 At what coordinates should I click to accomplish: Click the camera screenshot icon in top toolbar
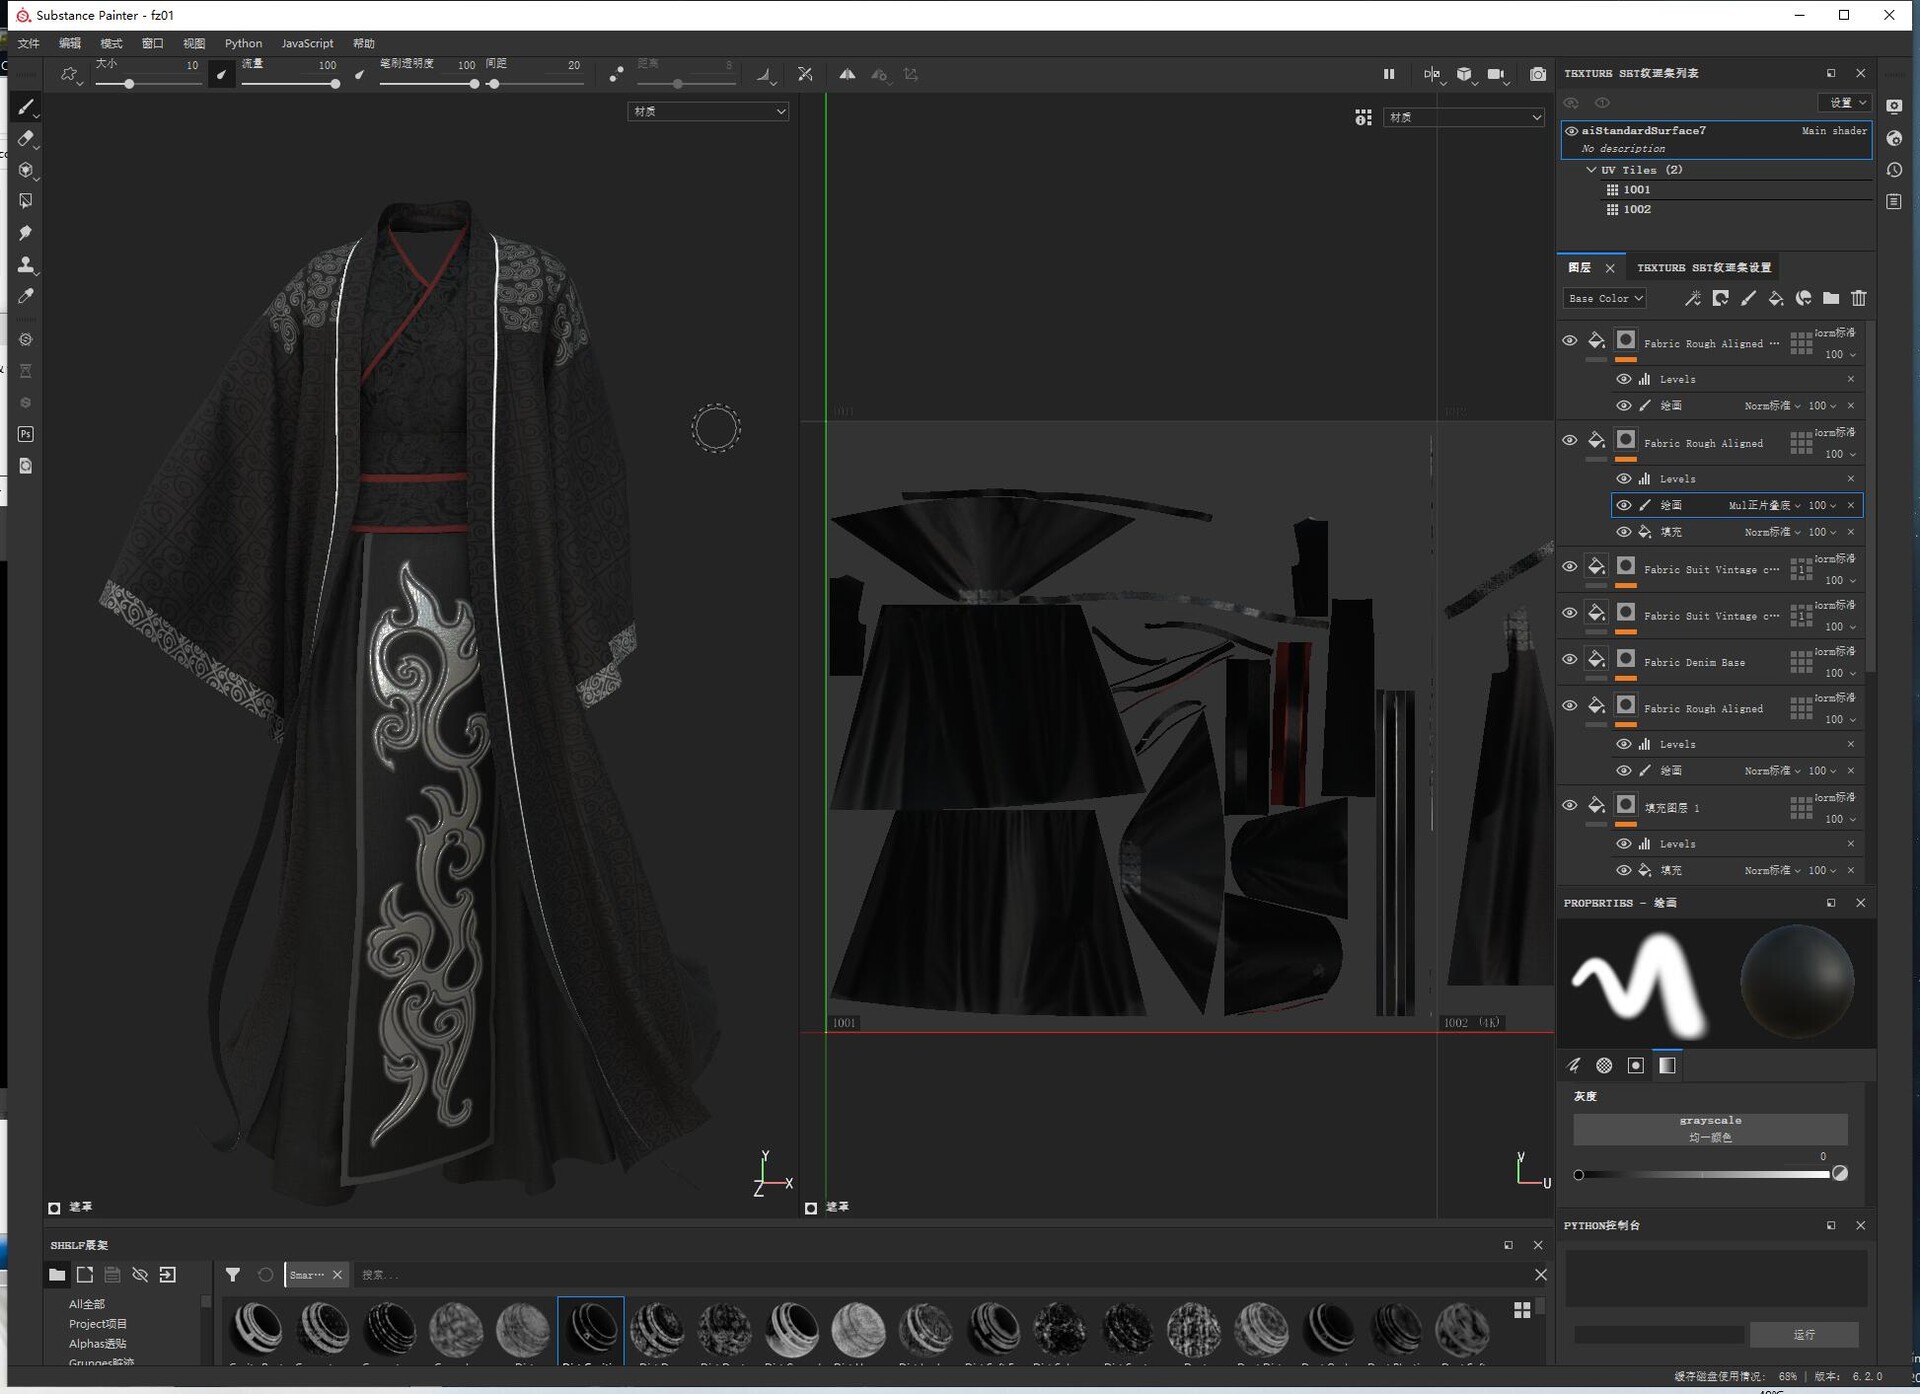(1538, 74)
